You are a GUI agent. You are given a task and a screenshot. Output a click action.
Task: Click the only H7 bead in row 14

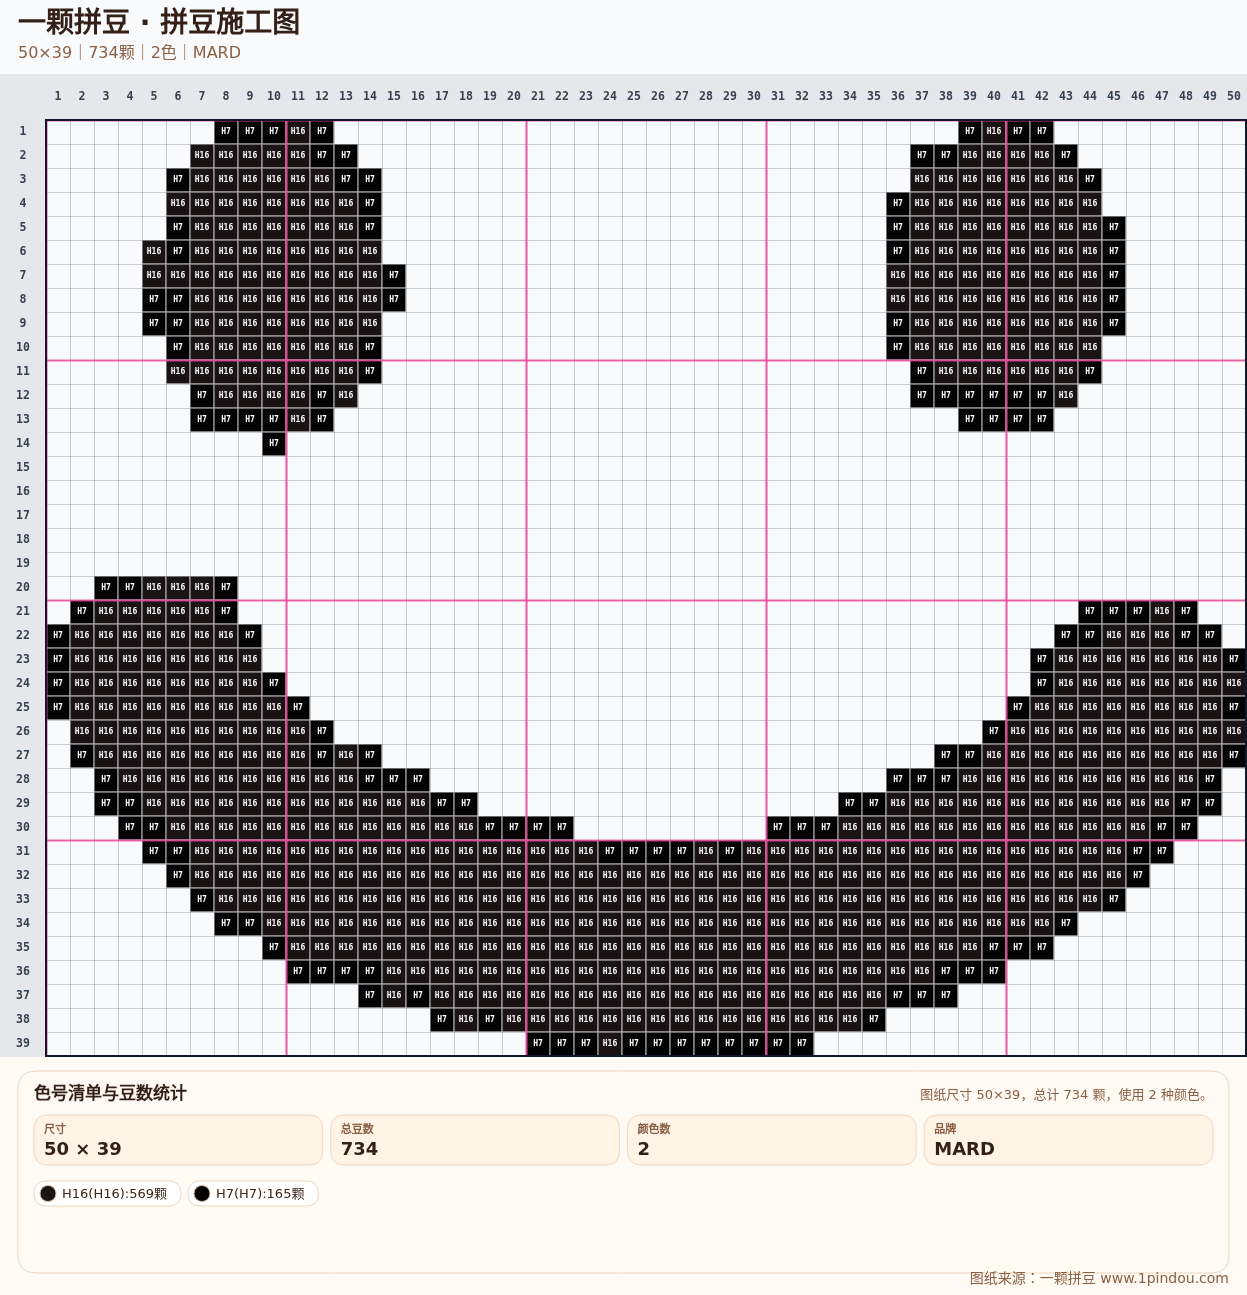[x=274, y=443]
